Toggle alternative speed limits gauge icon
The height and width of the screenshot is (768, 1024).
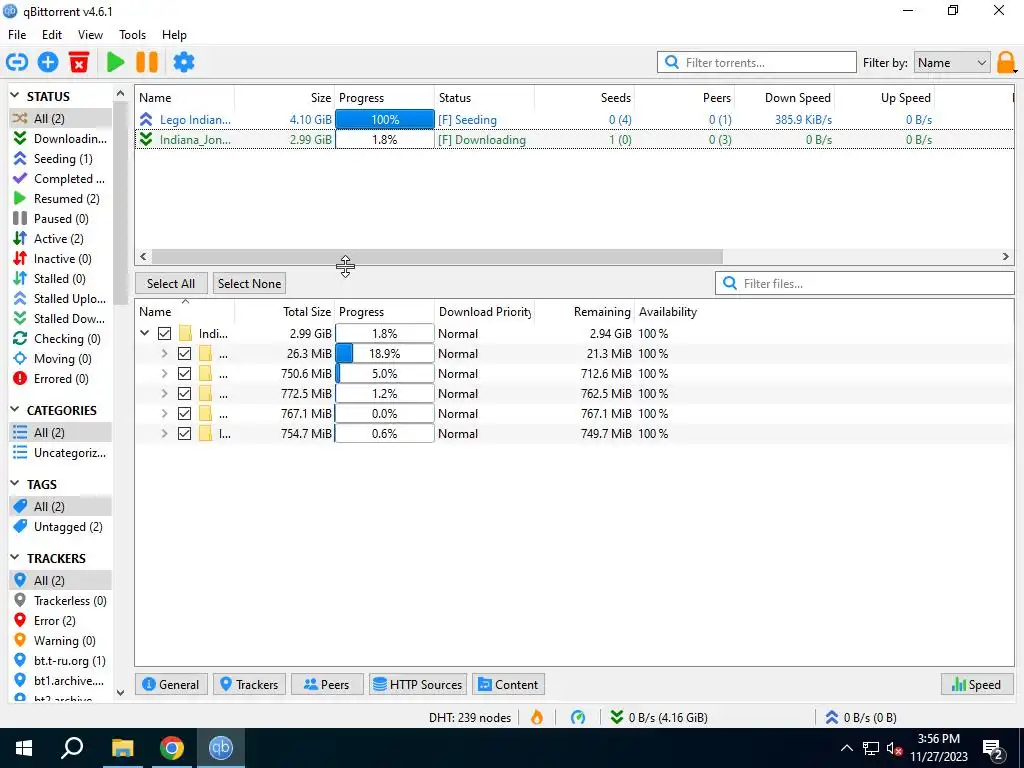coord(578,717)
